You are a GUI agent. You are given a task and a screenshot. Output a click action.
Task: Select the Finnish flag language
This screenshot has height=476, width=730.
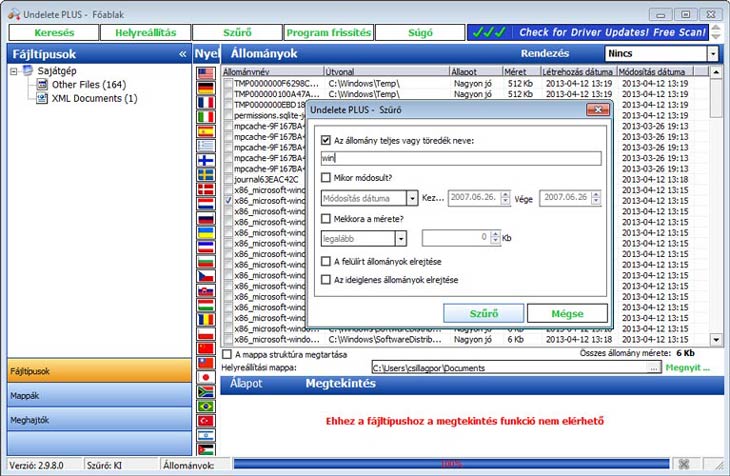[x=206, y=160]
